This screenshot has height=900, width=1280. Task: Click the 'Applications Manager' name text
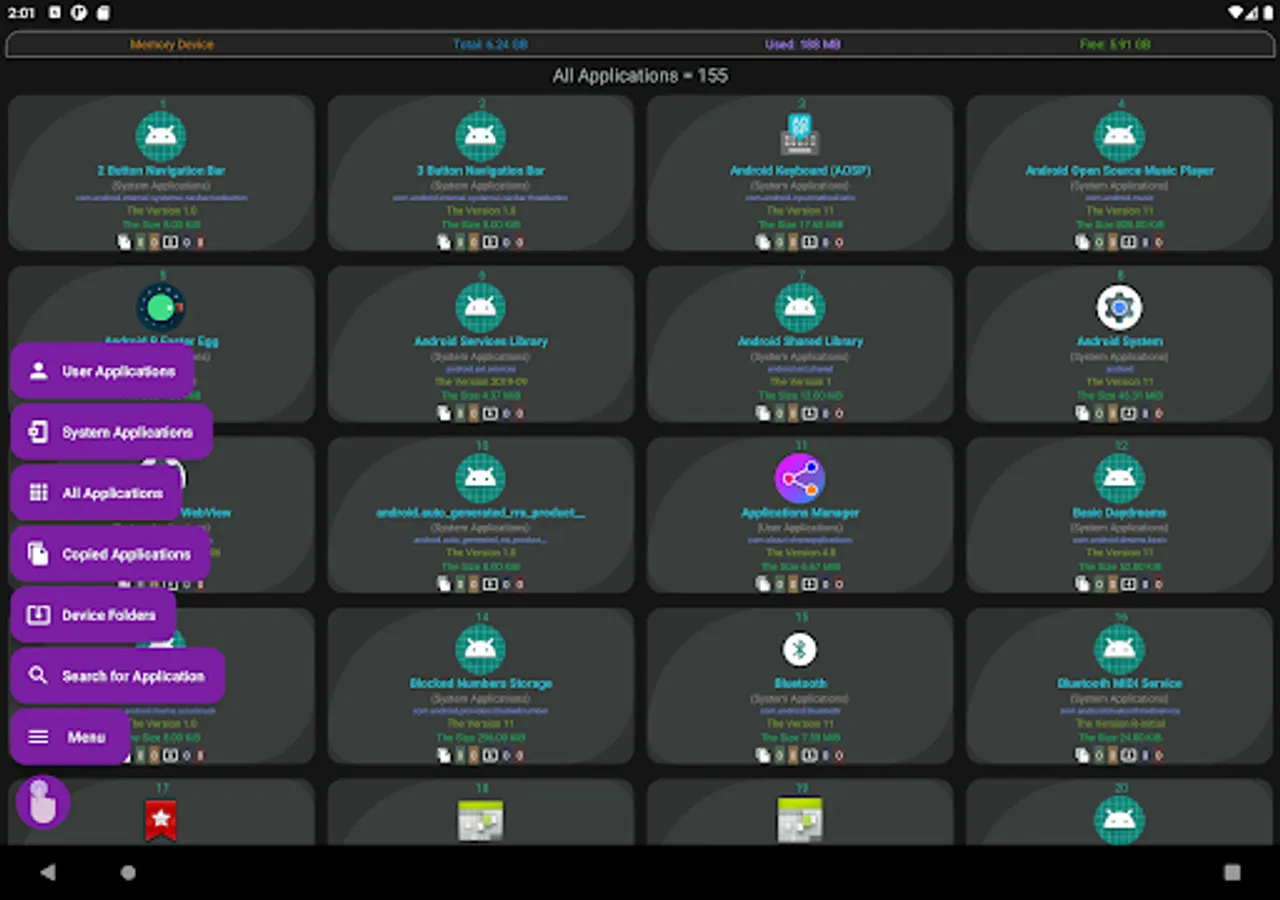tap(800, 513)
